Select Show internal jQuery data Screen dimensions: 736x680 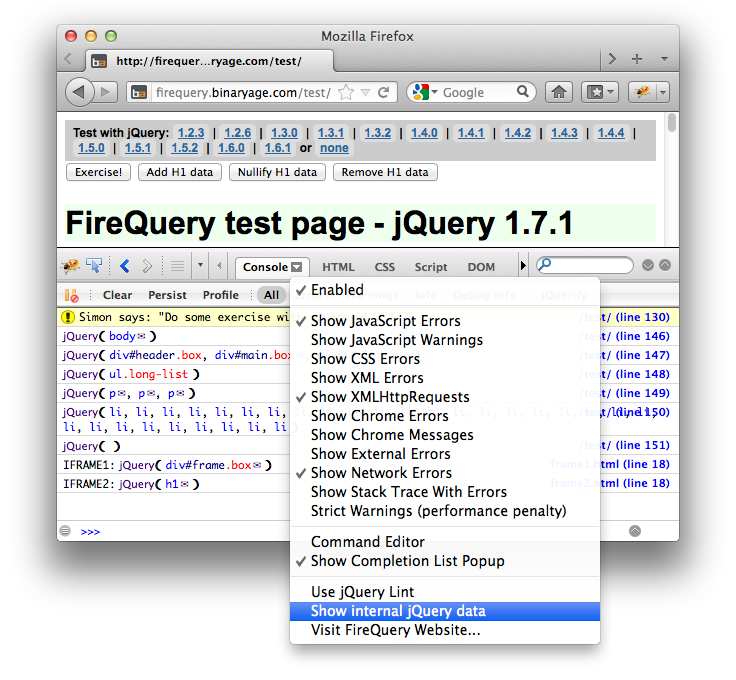397,611
